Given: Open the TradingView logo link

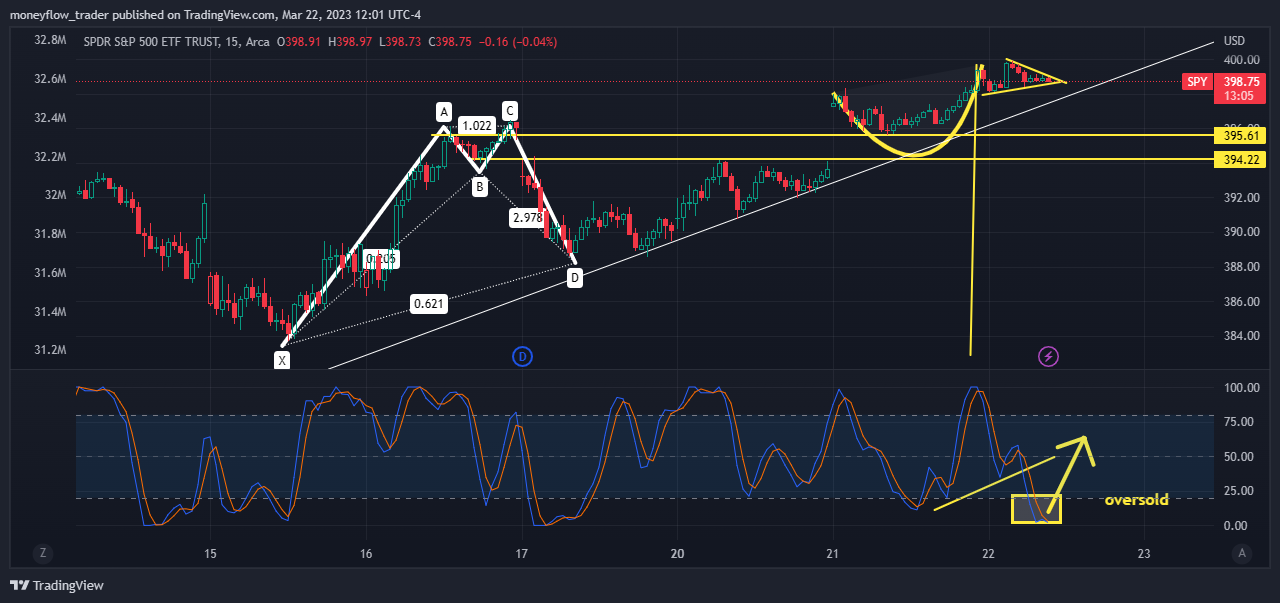Looking at the screenshot, I should [57, 585].
